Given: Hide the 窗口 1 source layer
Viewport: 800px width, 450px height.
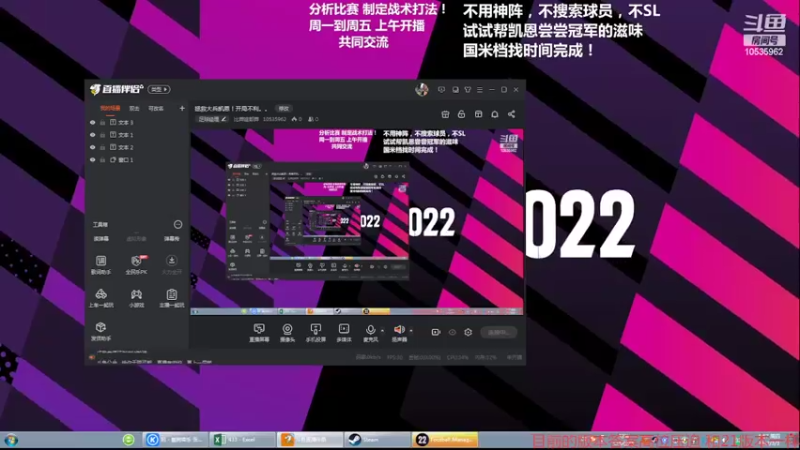Looking at the screenshot, I should pyautogui.click(x=92, y=160).
